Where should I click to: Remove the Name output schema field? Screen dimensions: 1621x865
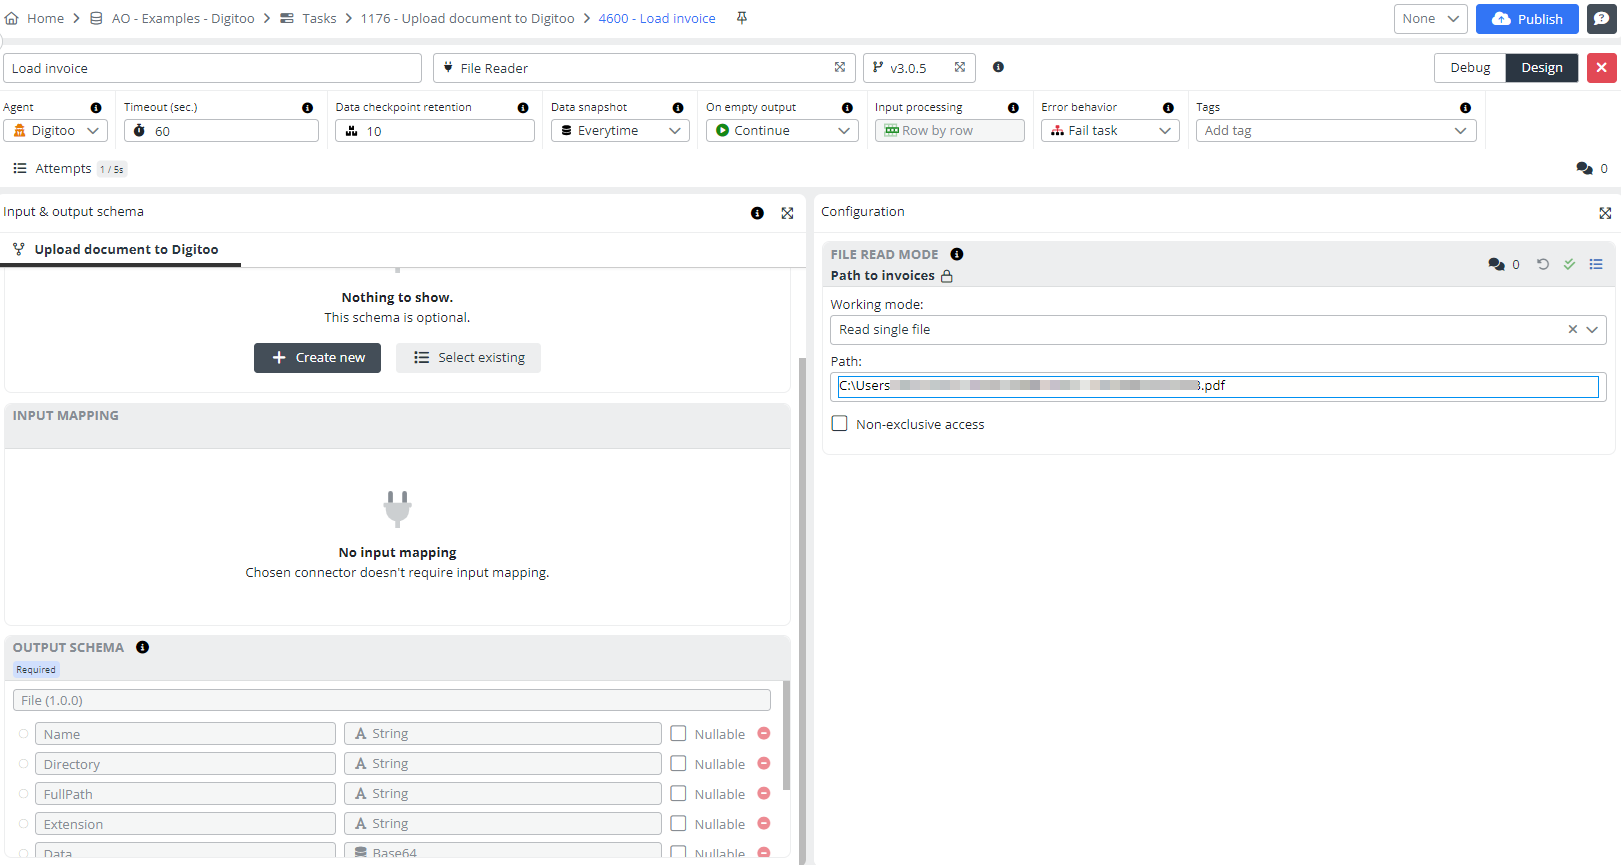coord(764,734)
